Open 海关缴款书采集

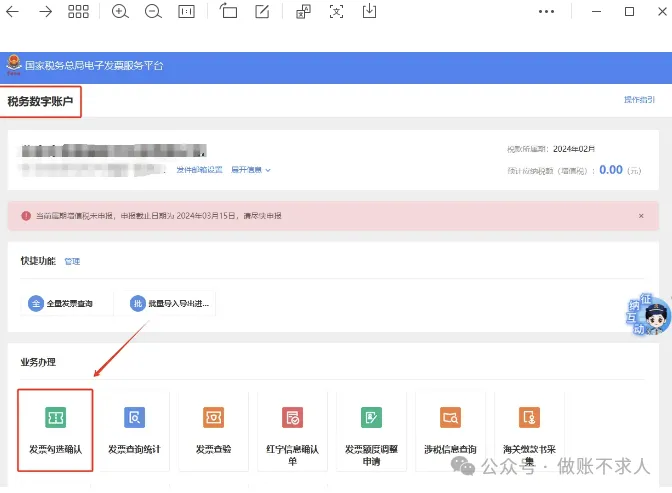coord(529,430)
